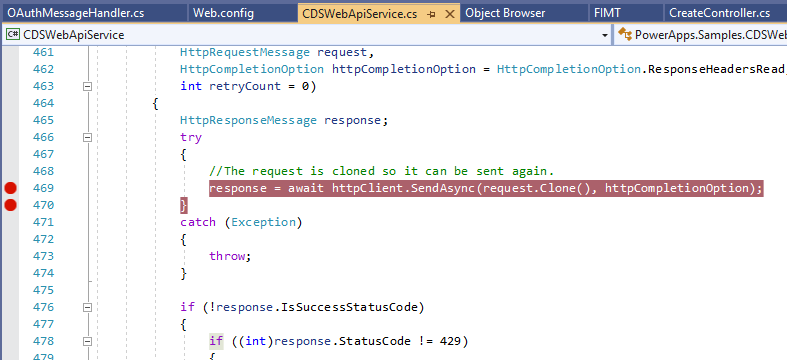
Task: Click the 'catch' keyword on line 471
Action: pos(198,222)
